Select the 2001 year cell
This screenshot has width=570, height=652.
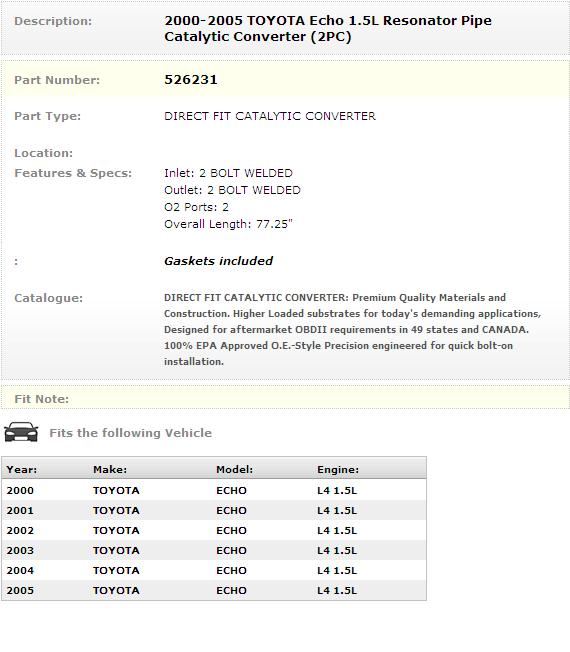pos(20,510)
